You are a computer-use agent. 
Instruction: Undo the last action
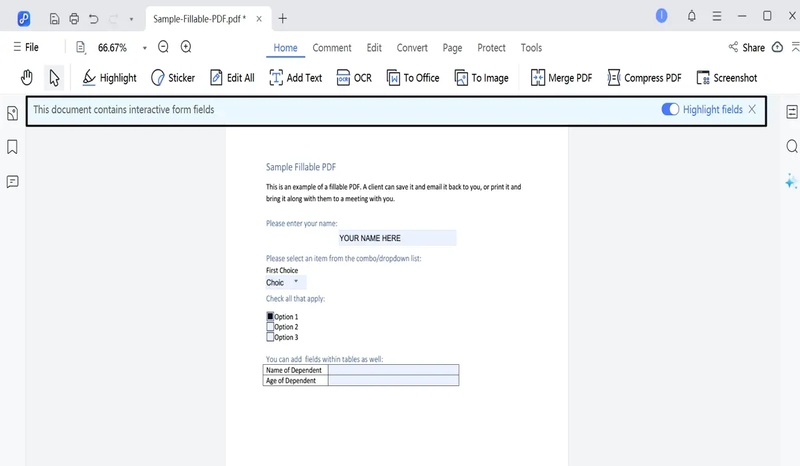(x=93, y=19)
